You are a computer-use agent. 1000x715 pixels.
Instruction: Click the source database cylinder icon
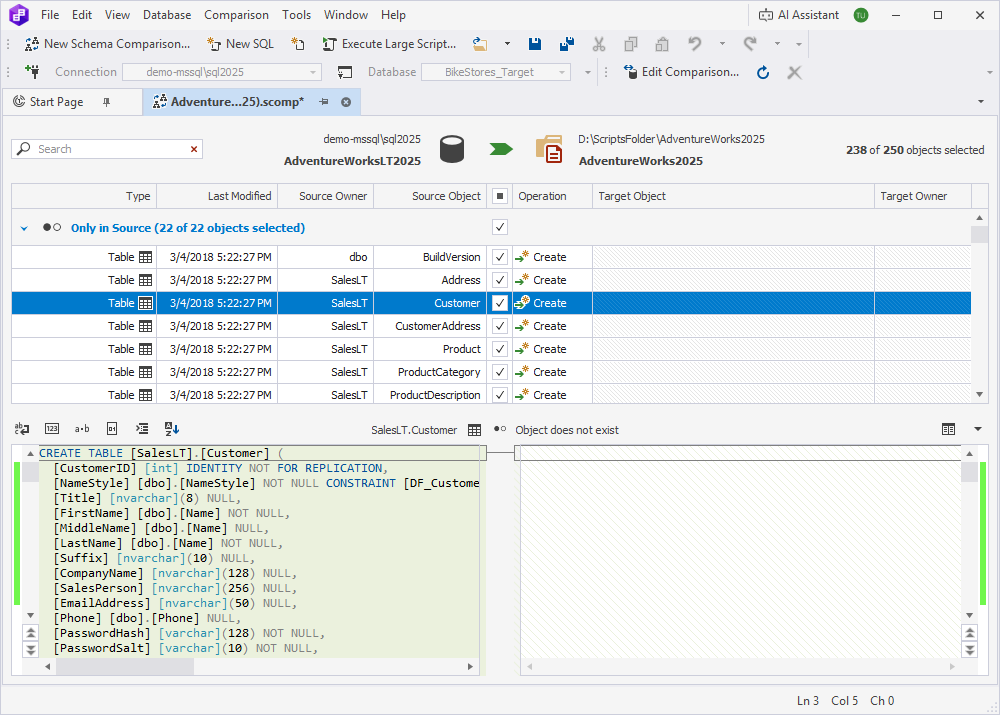[452, 149]
